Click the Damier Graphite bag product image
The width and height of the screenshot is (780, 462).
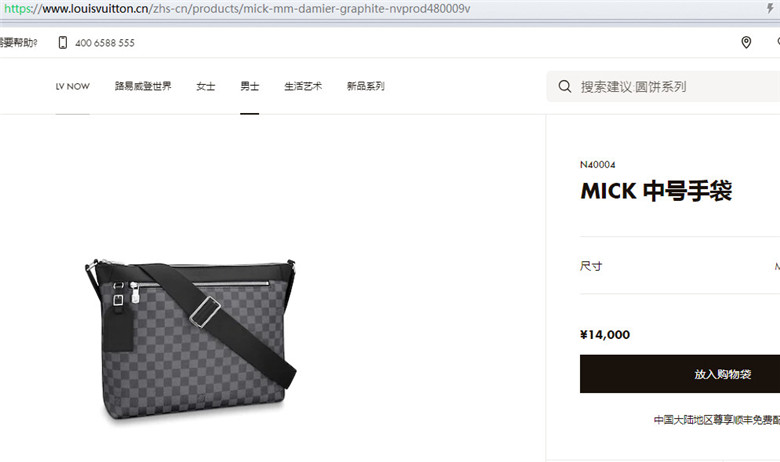(191, 341)
